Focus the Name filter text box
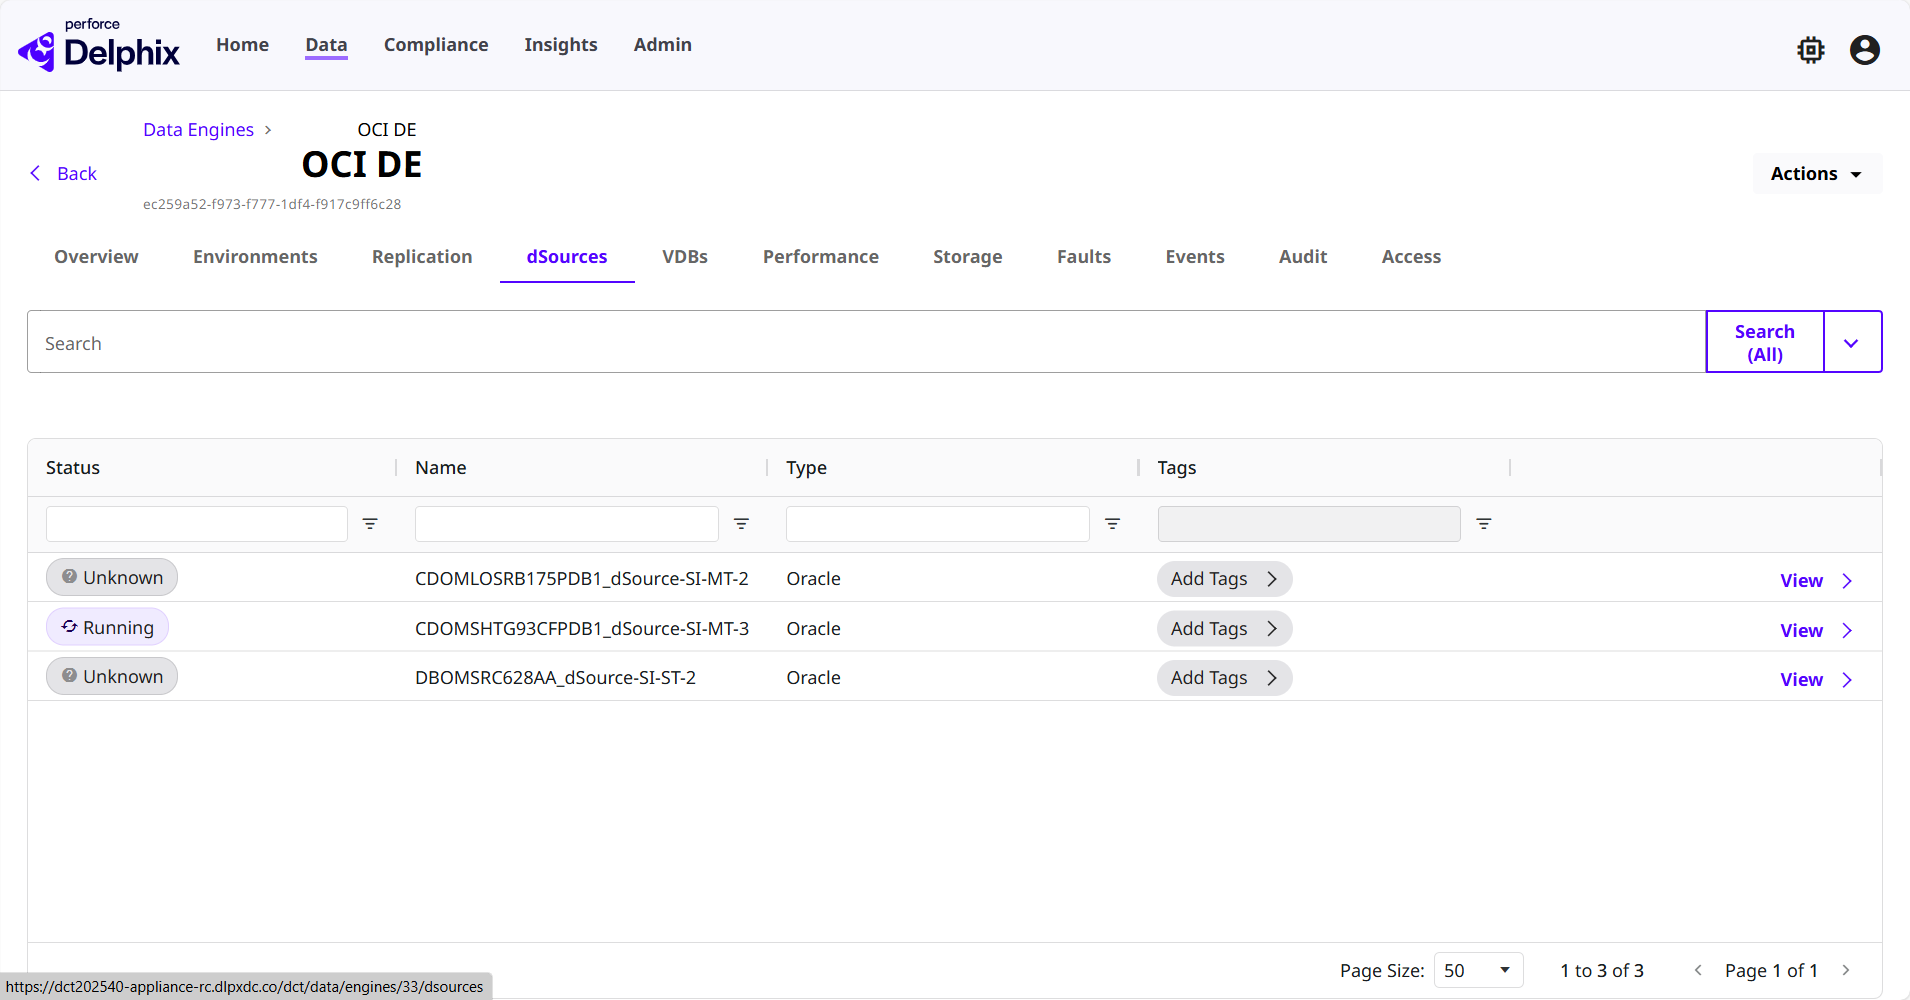1910x1000 pixels. point(567,524)
